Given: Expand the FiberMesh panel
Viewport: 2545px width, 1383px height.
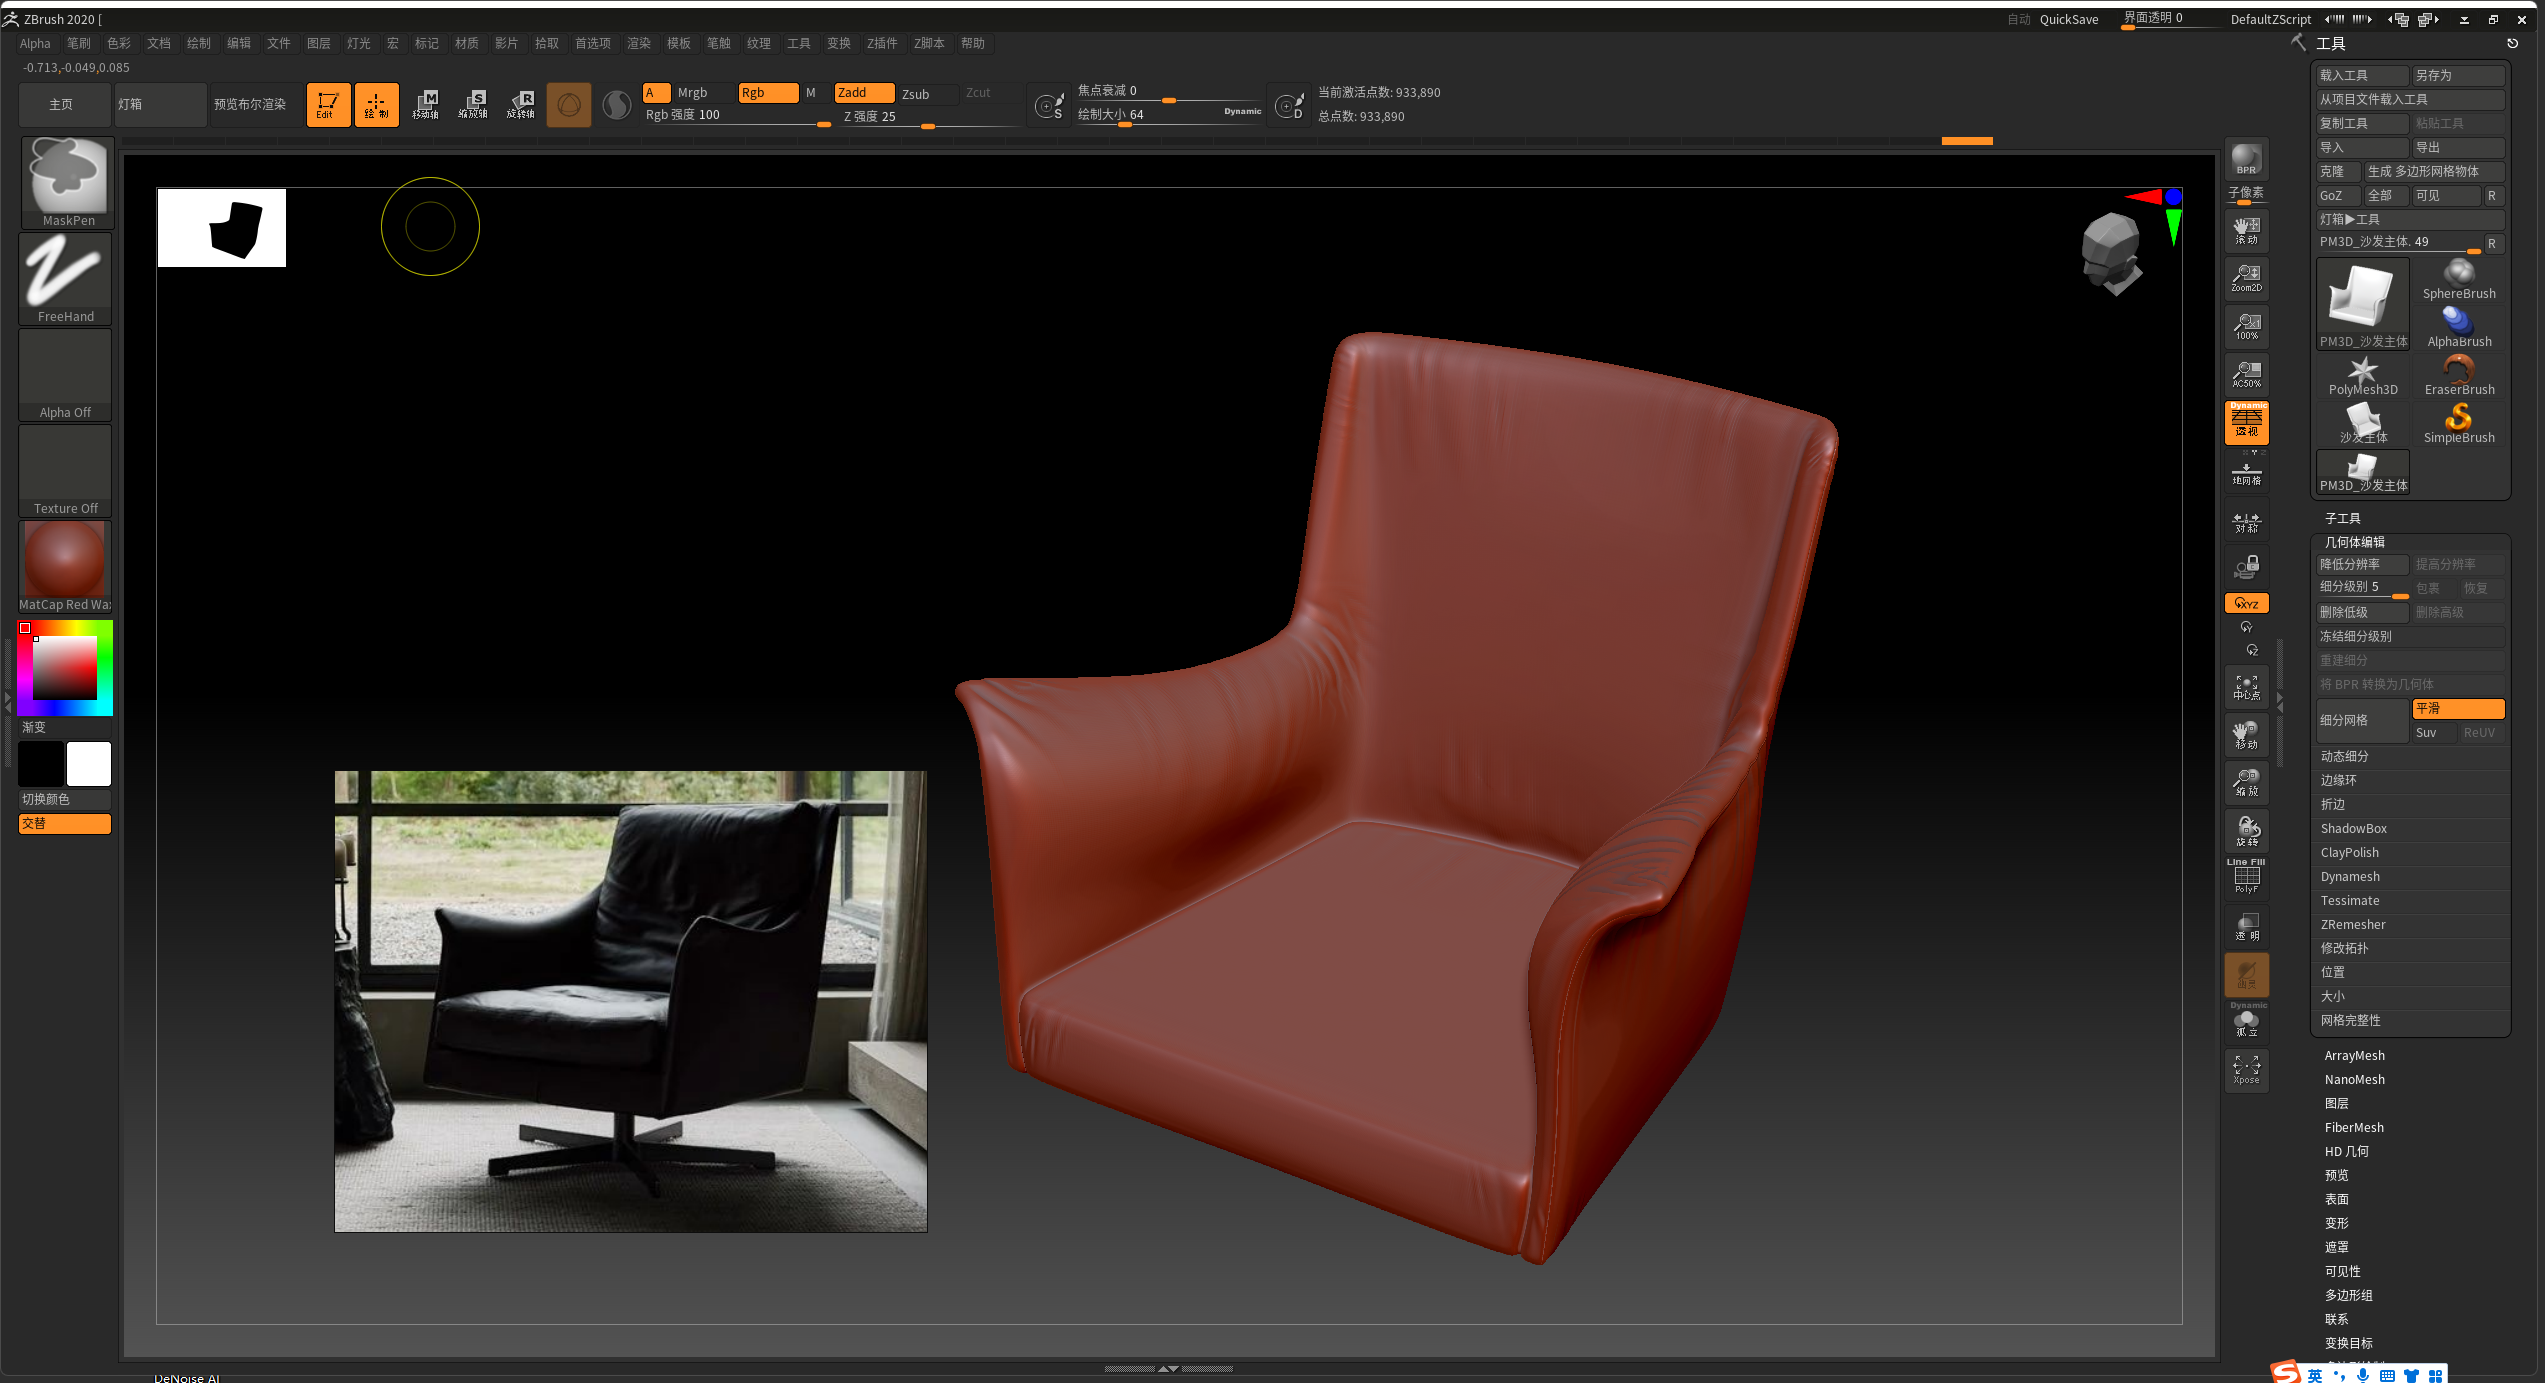Looking at the screenshot, I should (2354, 1128).
